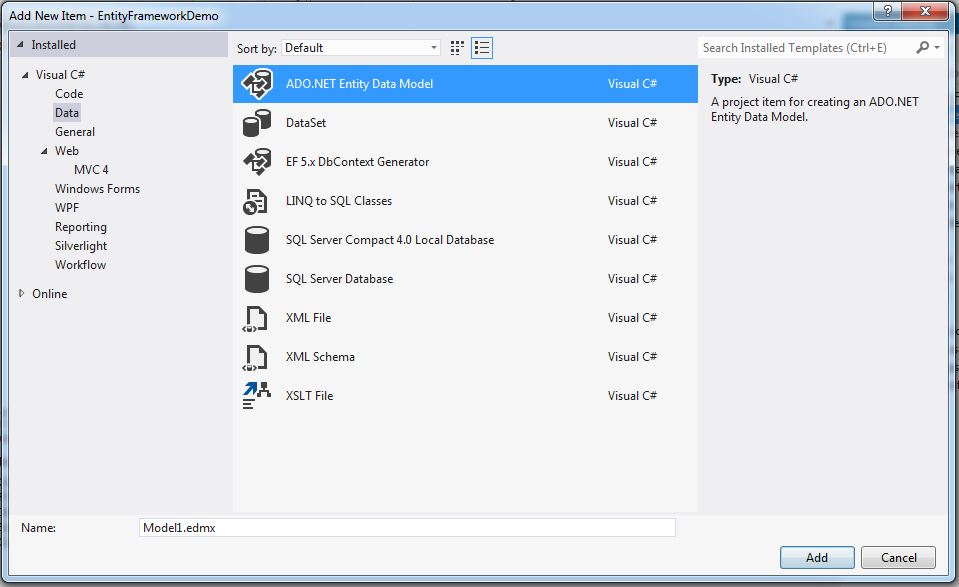Click the DataSet template icon
Viewport: 959px width, 587px height.
point(257,123)
